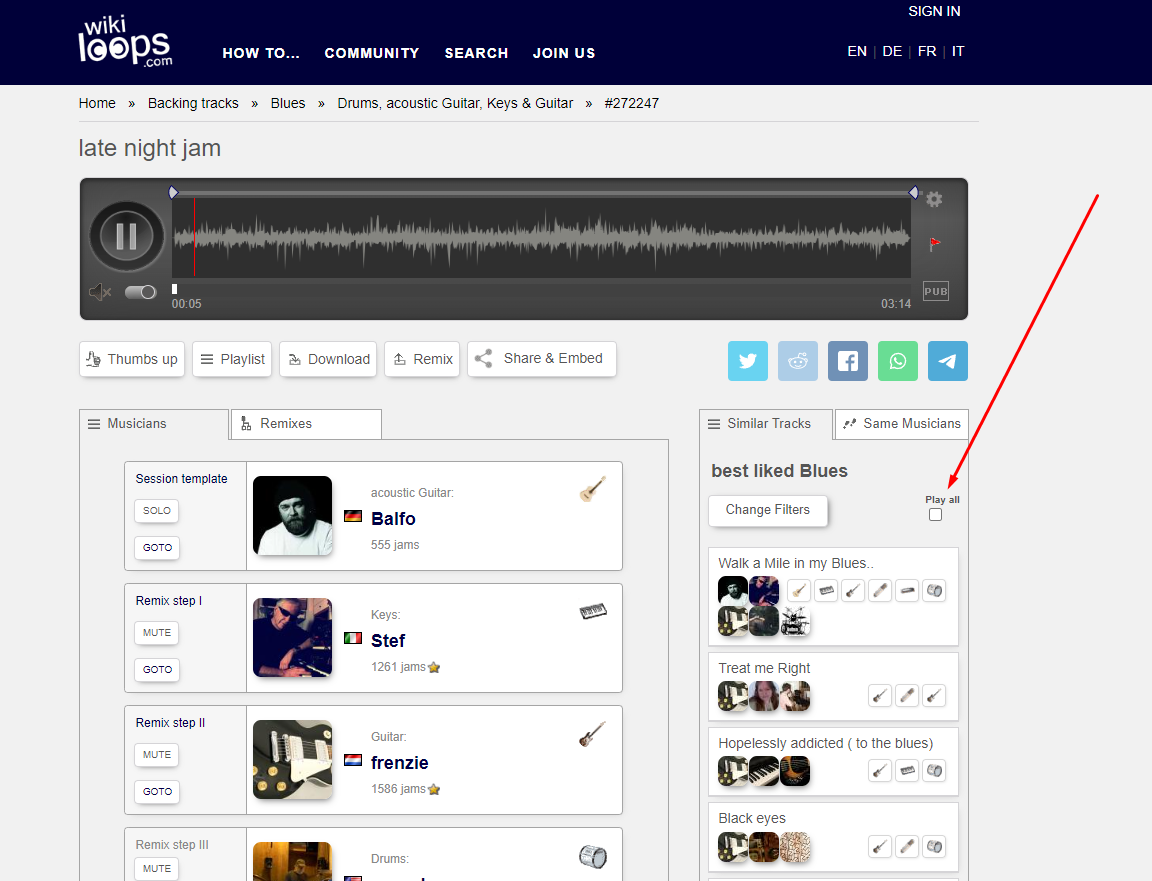Click the keyboard icon beside Stef
The image size is (1152, 881).
(x=593, y=611)
